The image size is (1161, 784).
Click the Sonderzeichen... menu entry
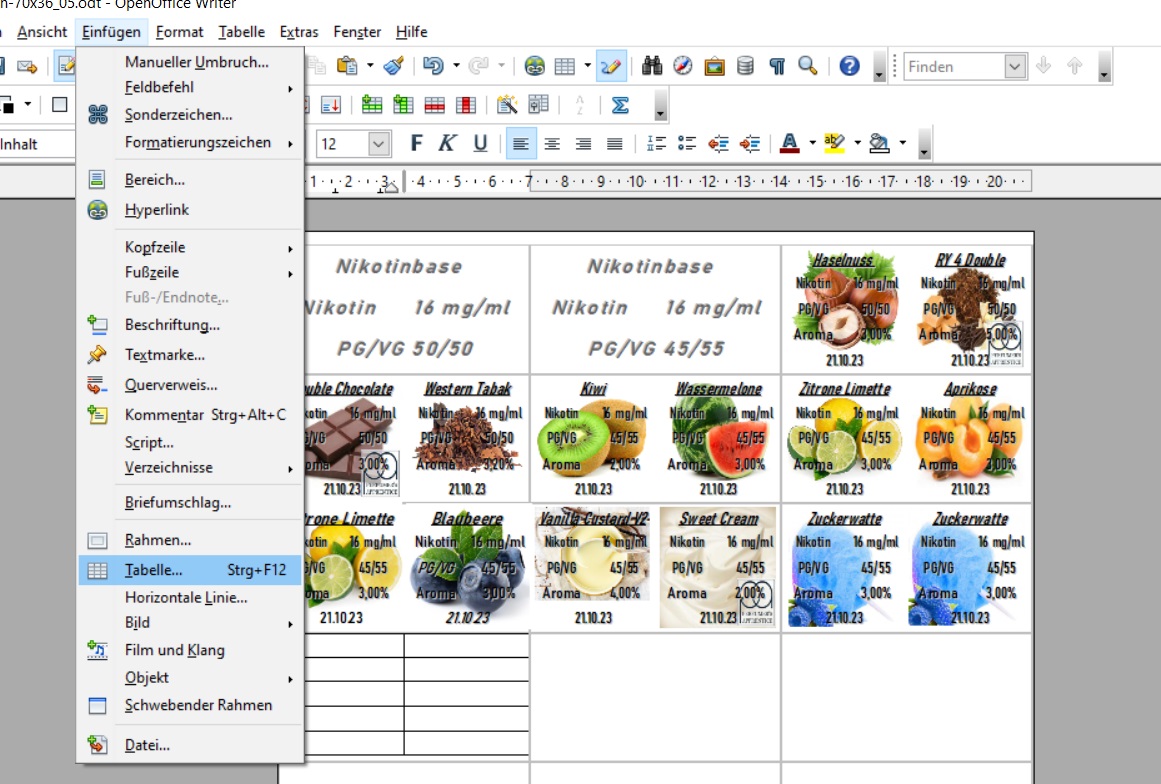pyautogui.click(x=178, y=115)
